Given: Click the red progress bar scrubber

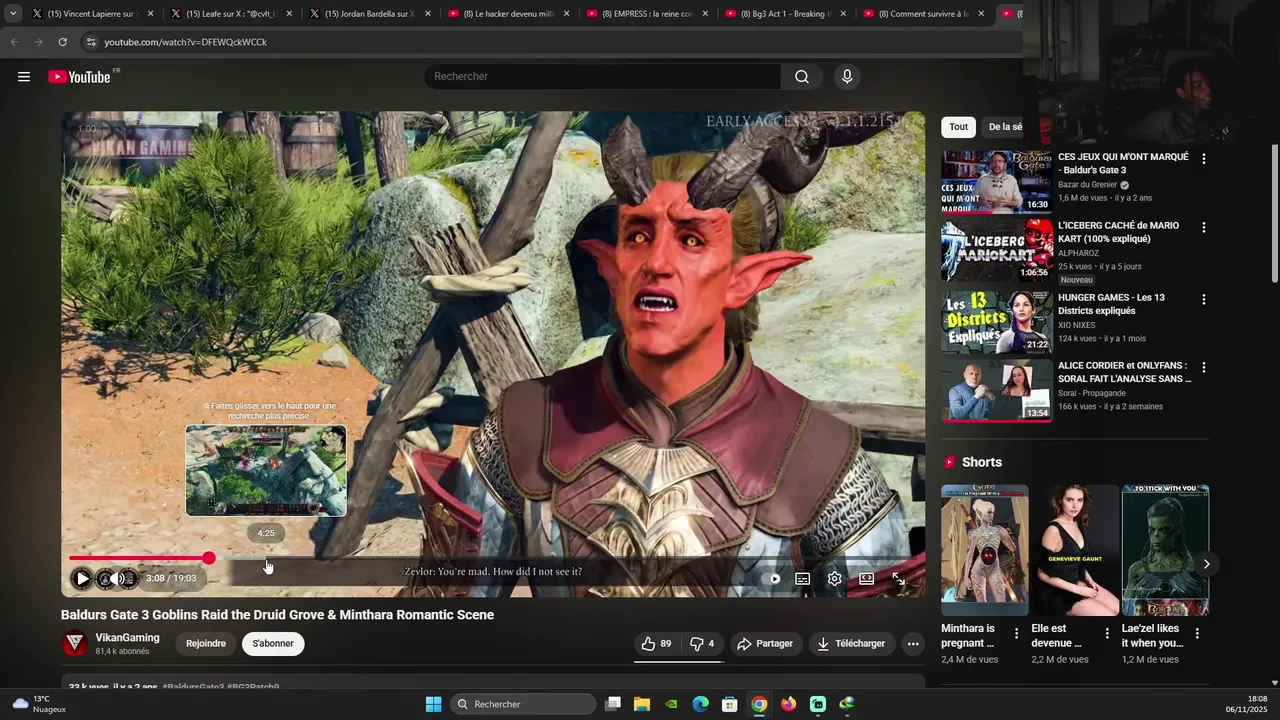Looking at the screenshot, I should 208,558.
